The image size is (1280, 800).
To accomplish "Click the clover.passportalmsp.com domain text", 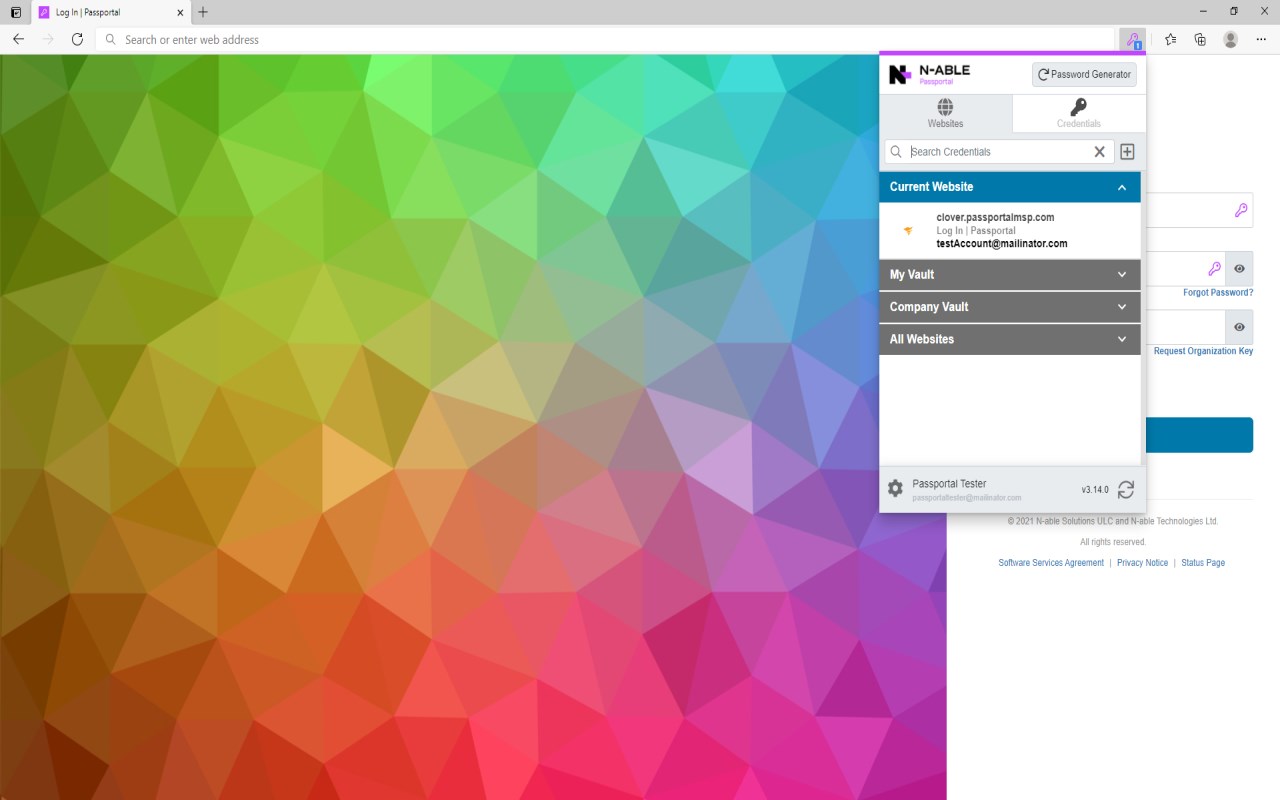I will 995,218.
